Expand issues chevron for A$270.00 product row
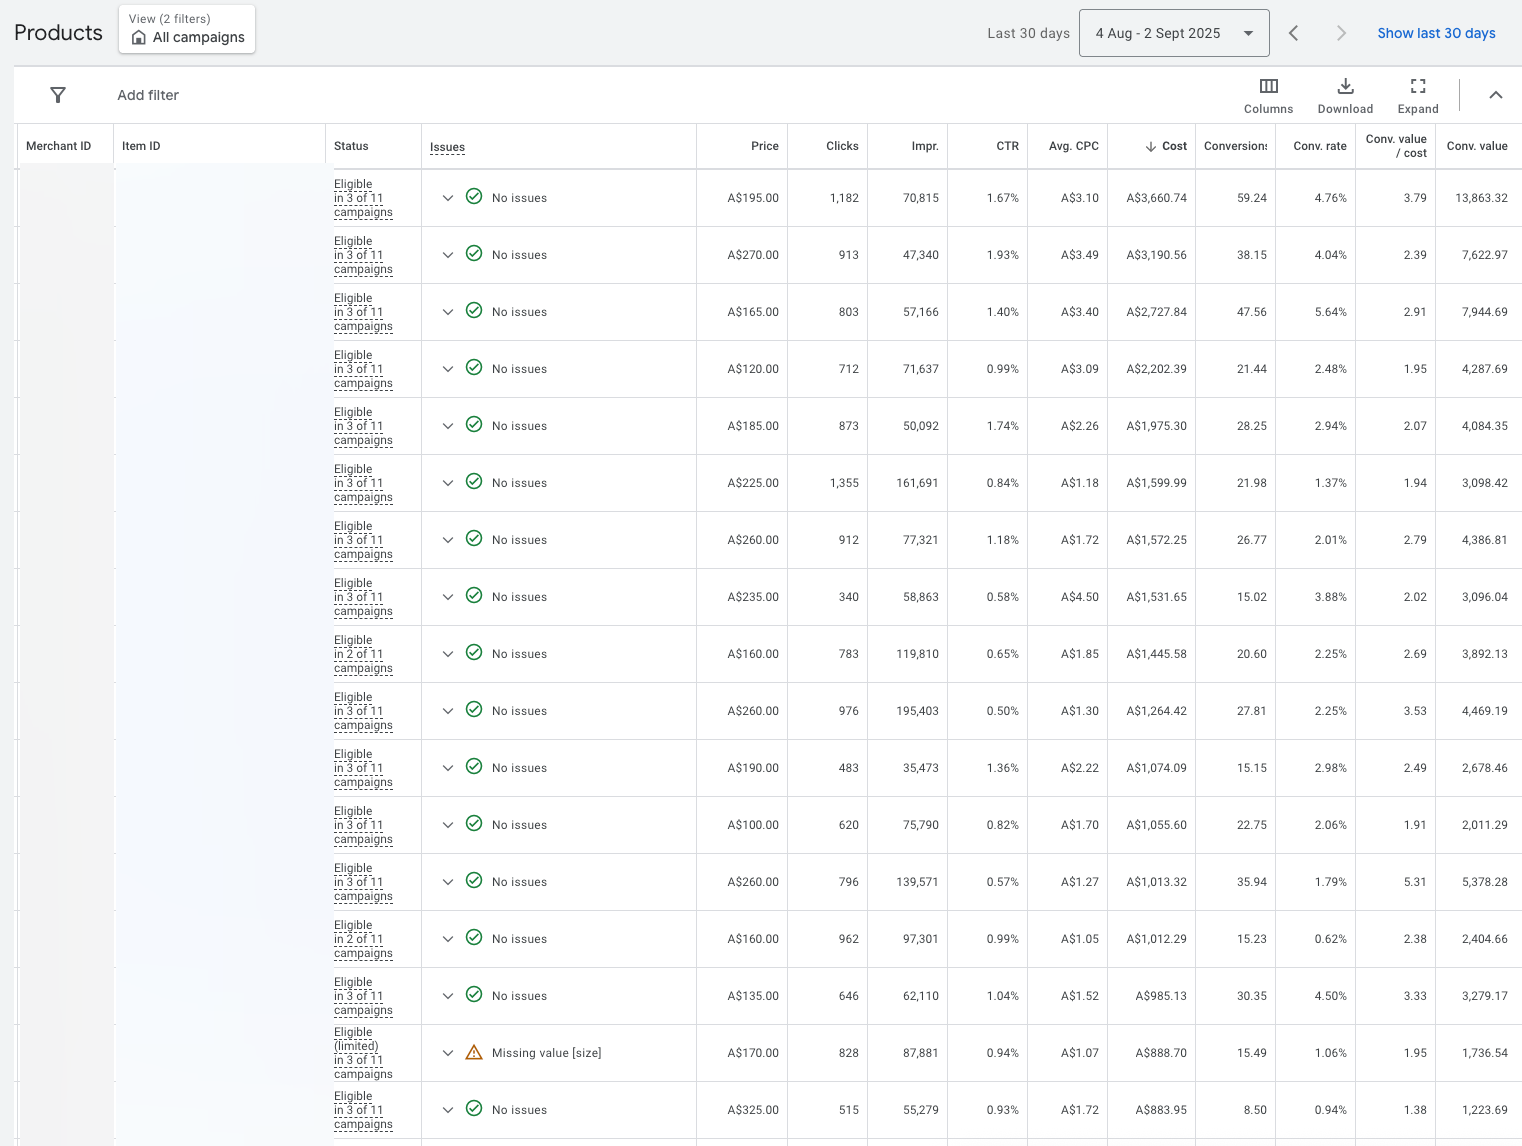 (448, 255)
